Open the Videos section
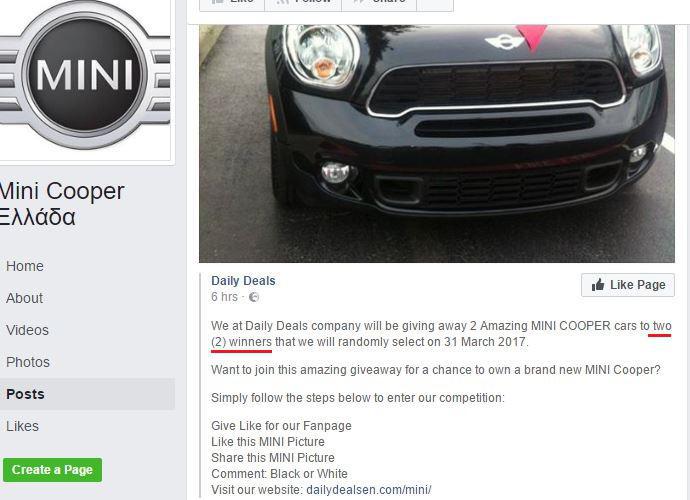690x500 pixels. [x=27, y=330]
